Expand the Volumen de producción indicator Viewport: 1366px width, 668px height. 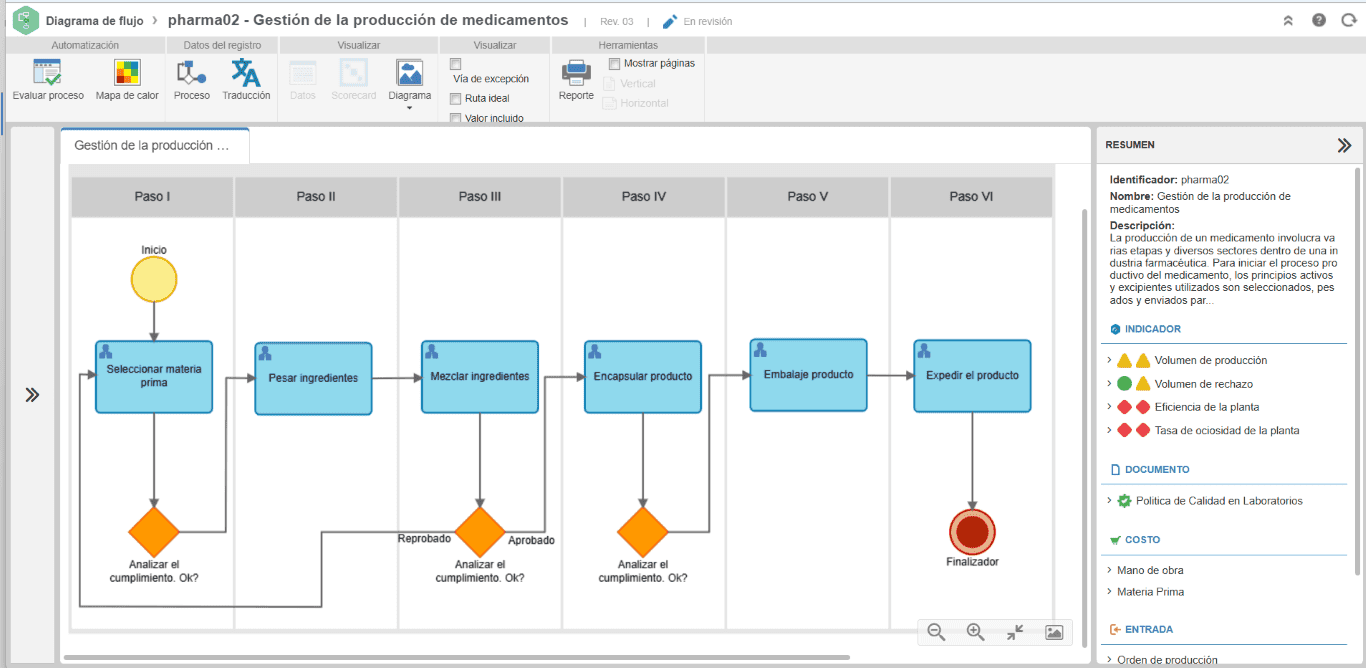click(1109, 360)
